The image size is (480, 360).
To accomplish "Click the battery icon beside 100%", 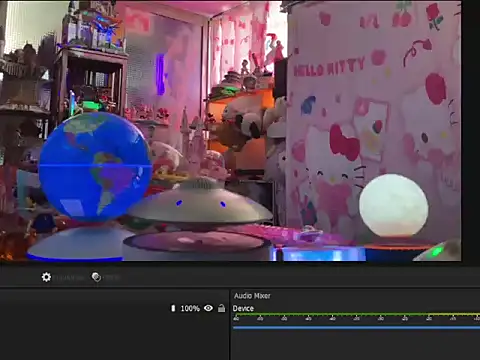I will (173, 308).
